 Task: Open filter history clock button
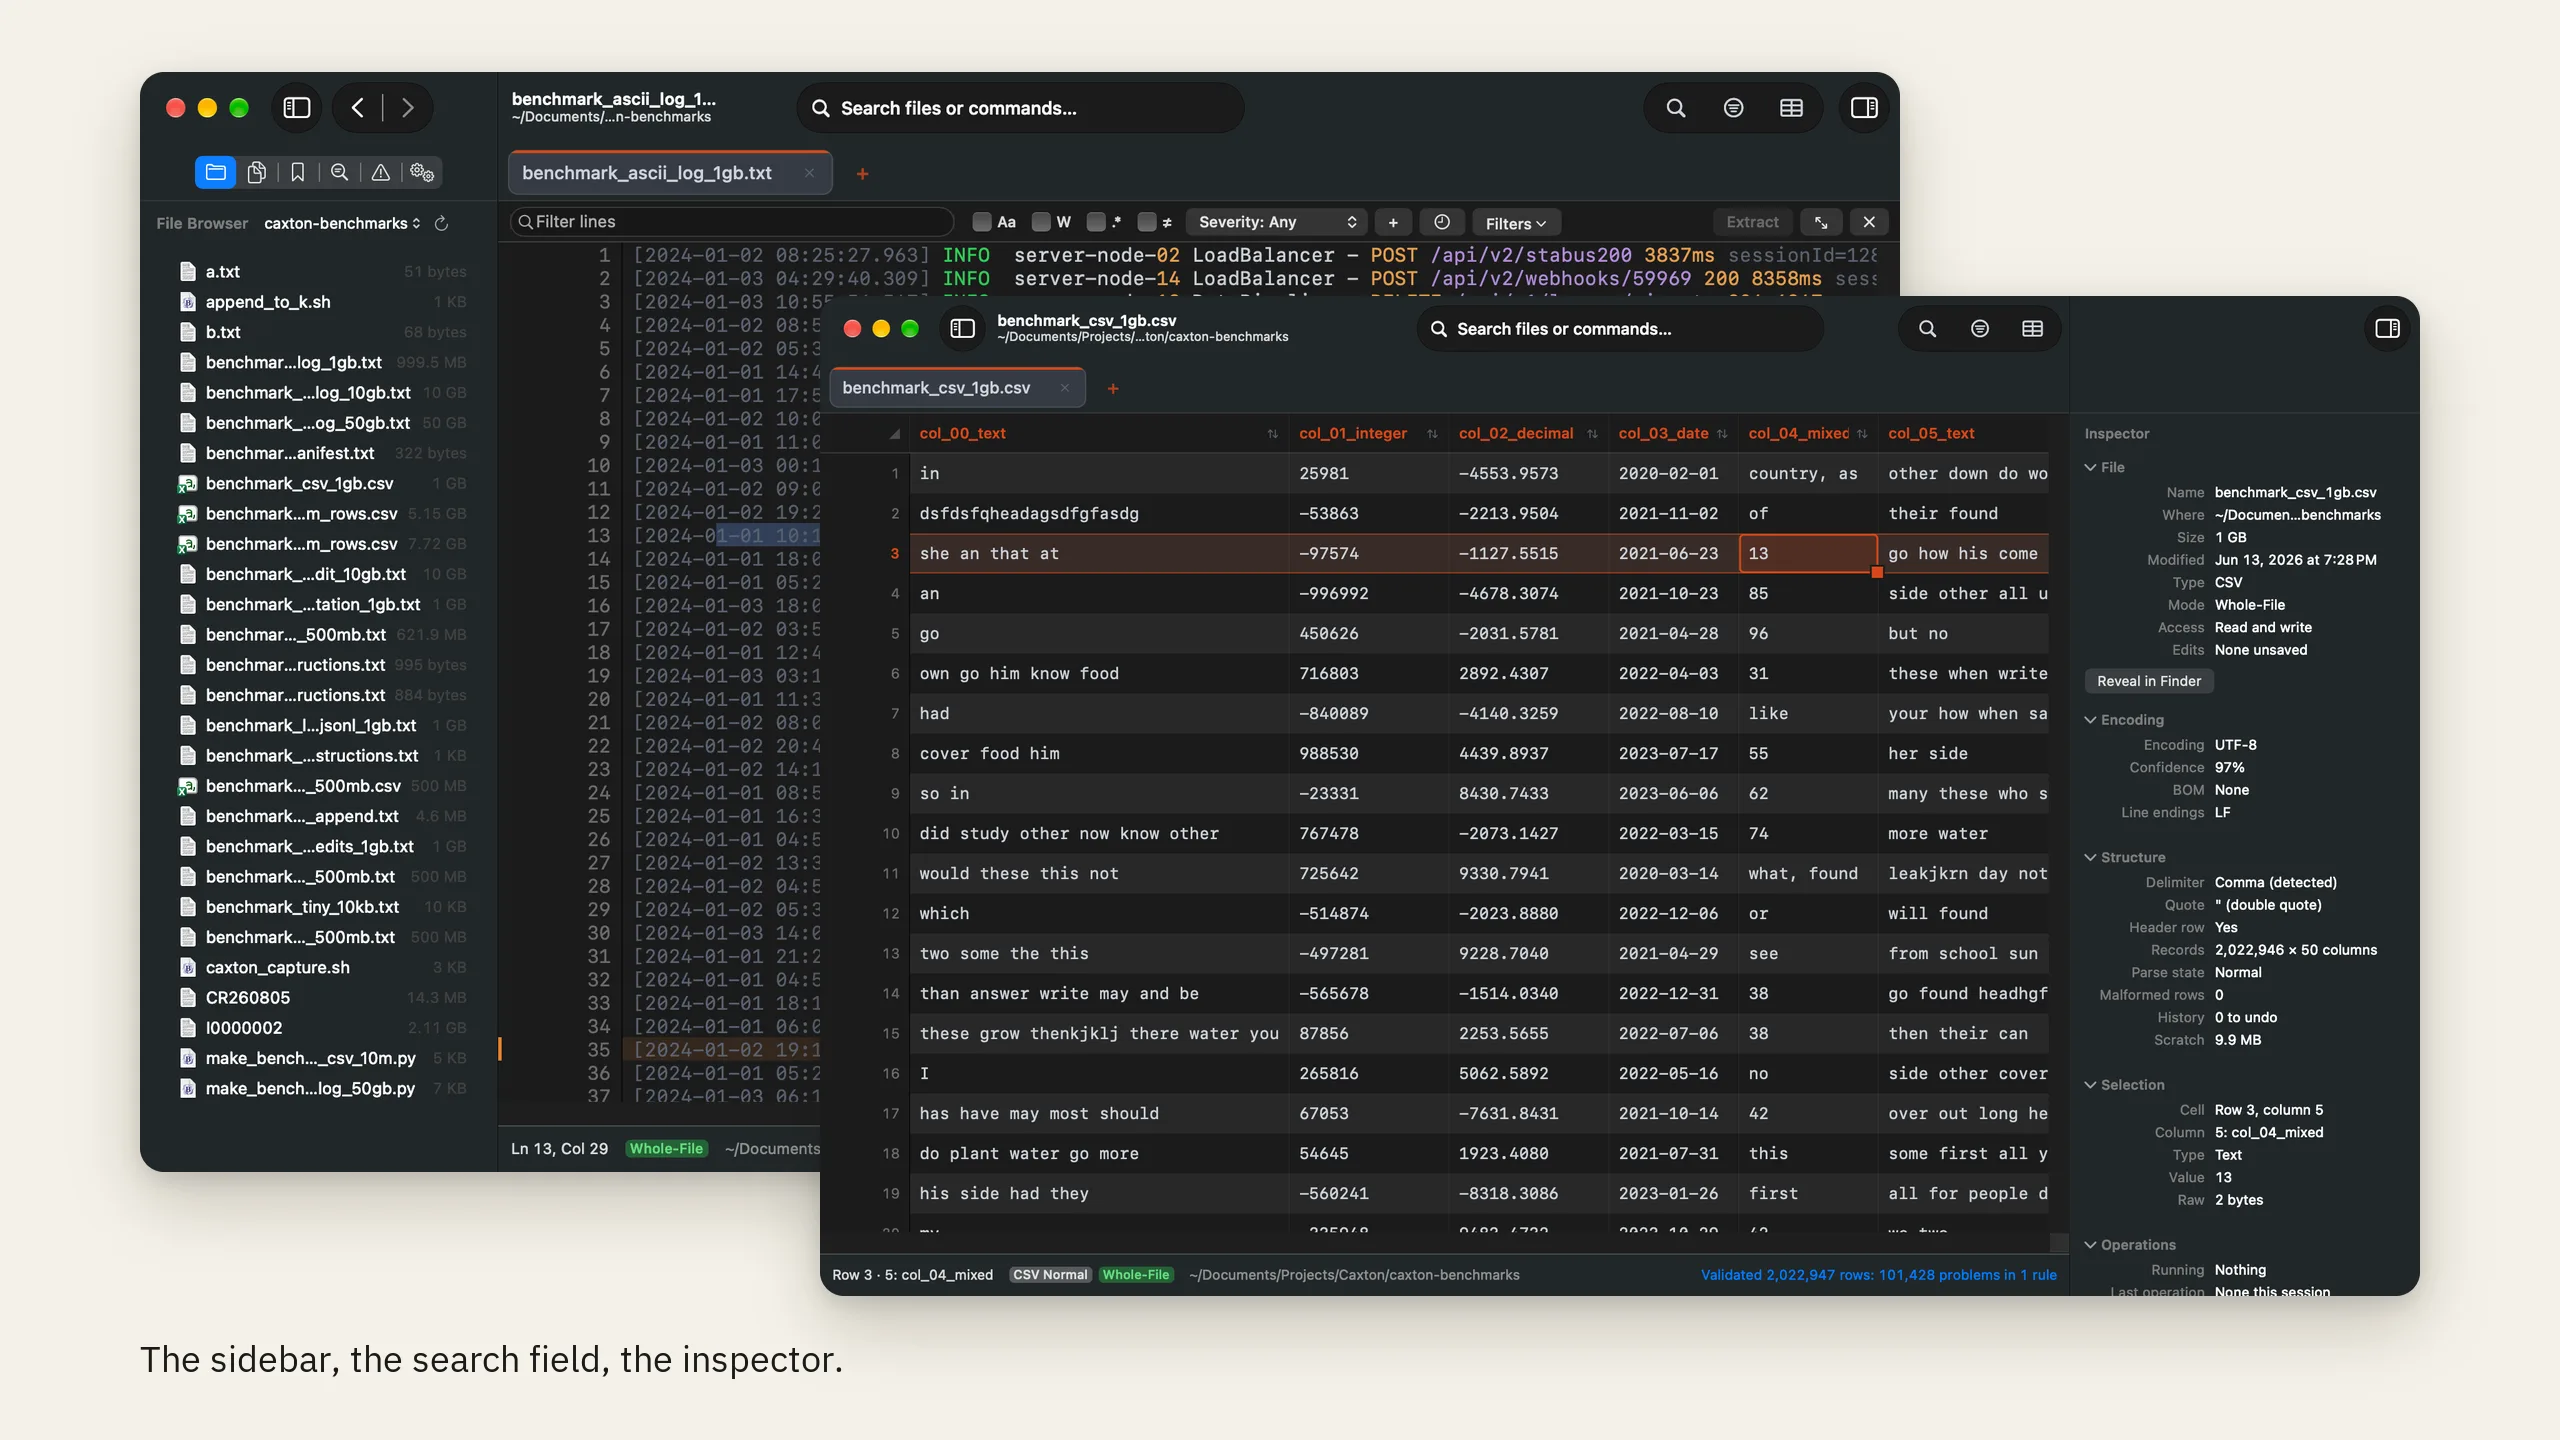[1442, 222]
